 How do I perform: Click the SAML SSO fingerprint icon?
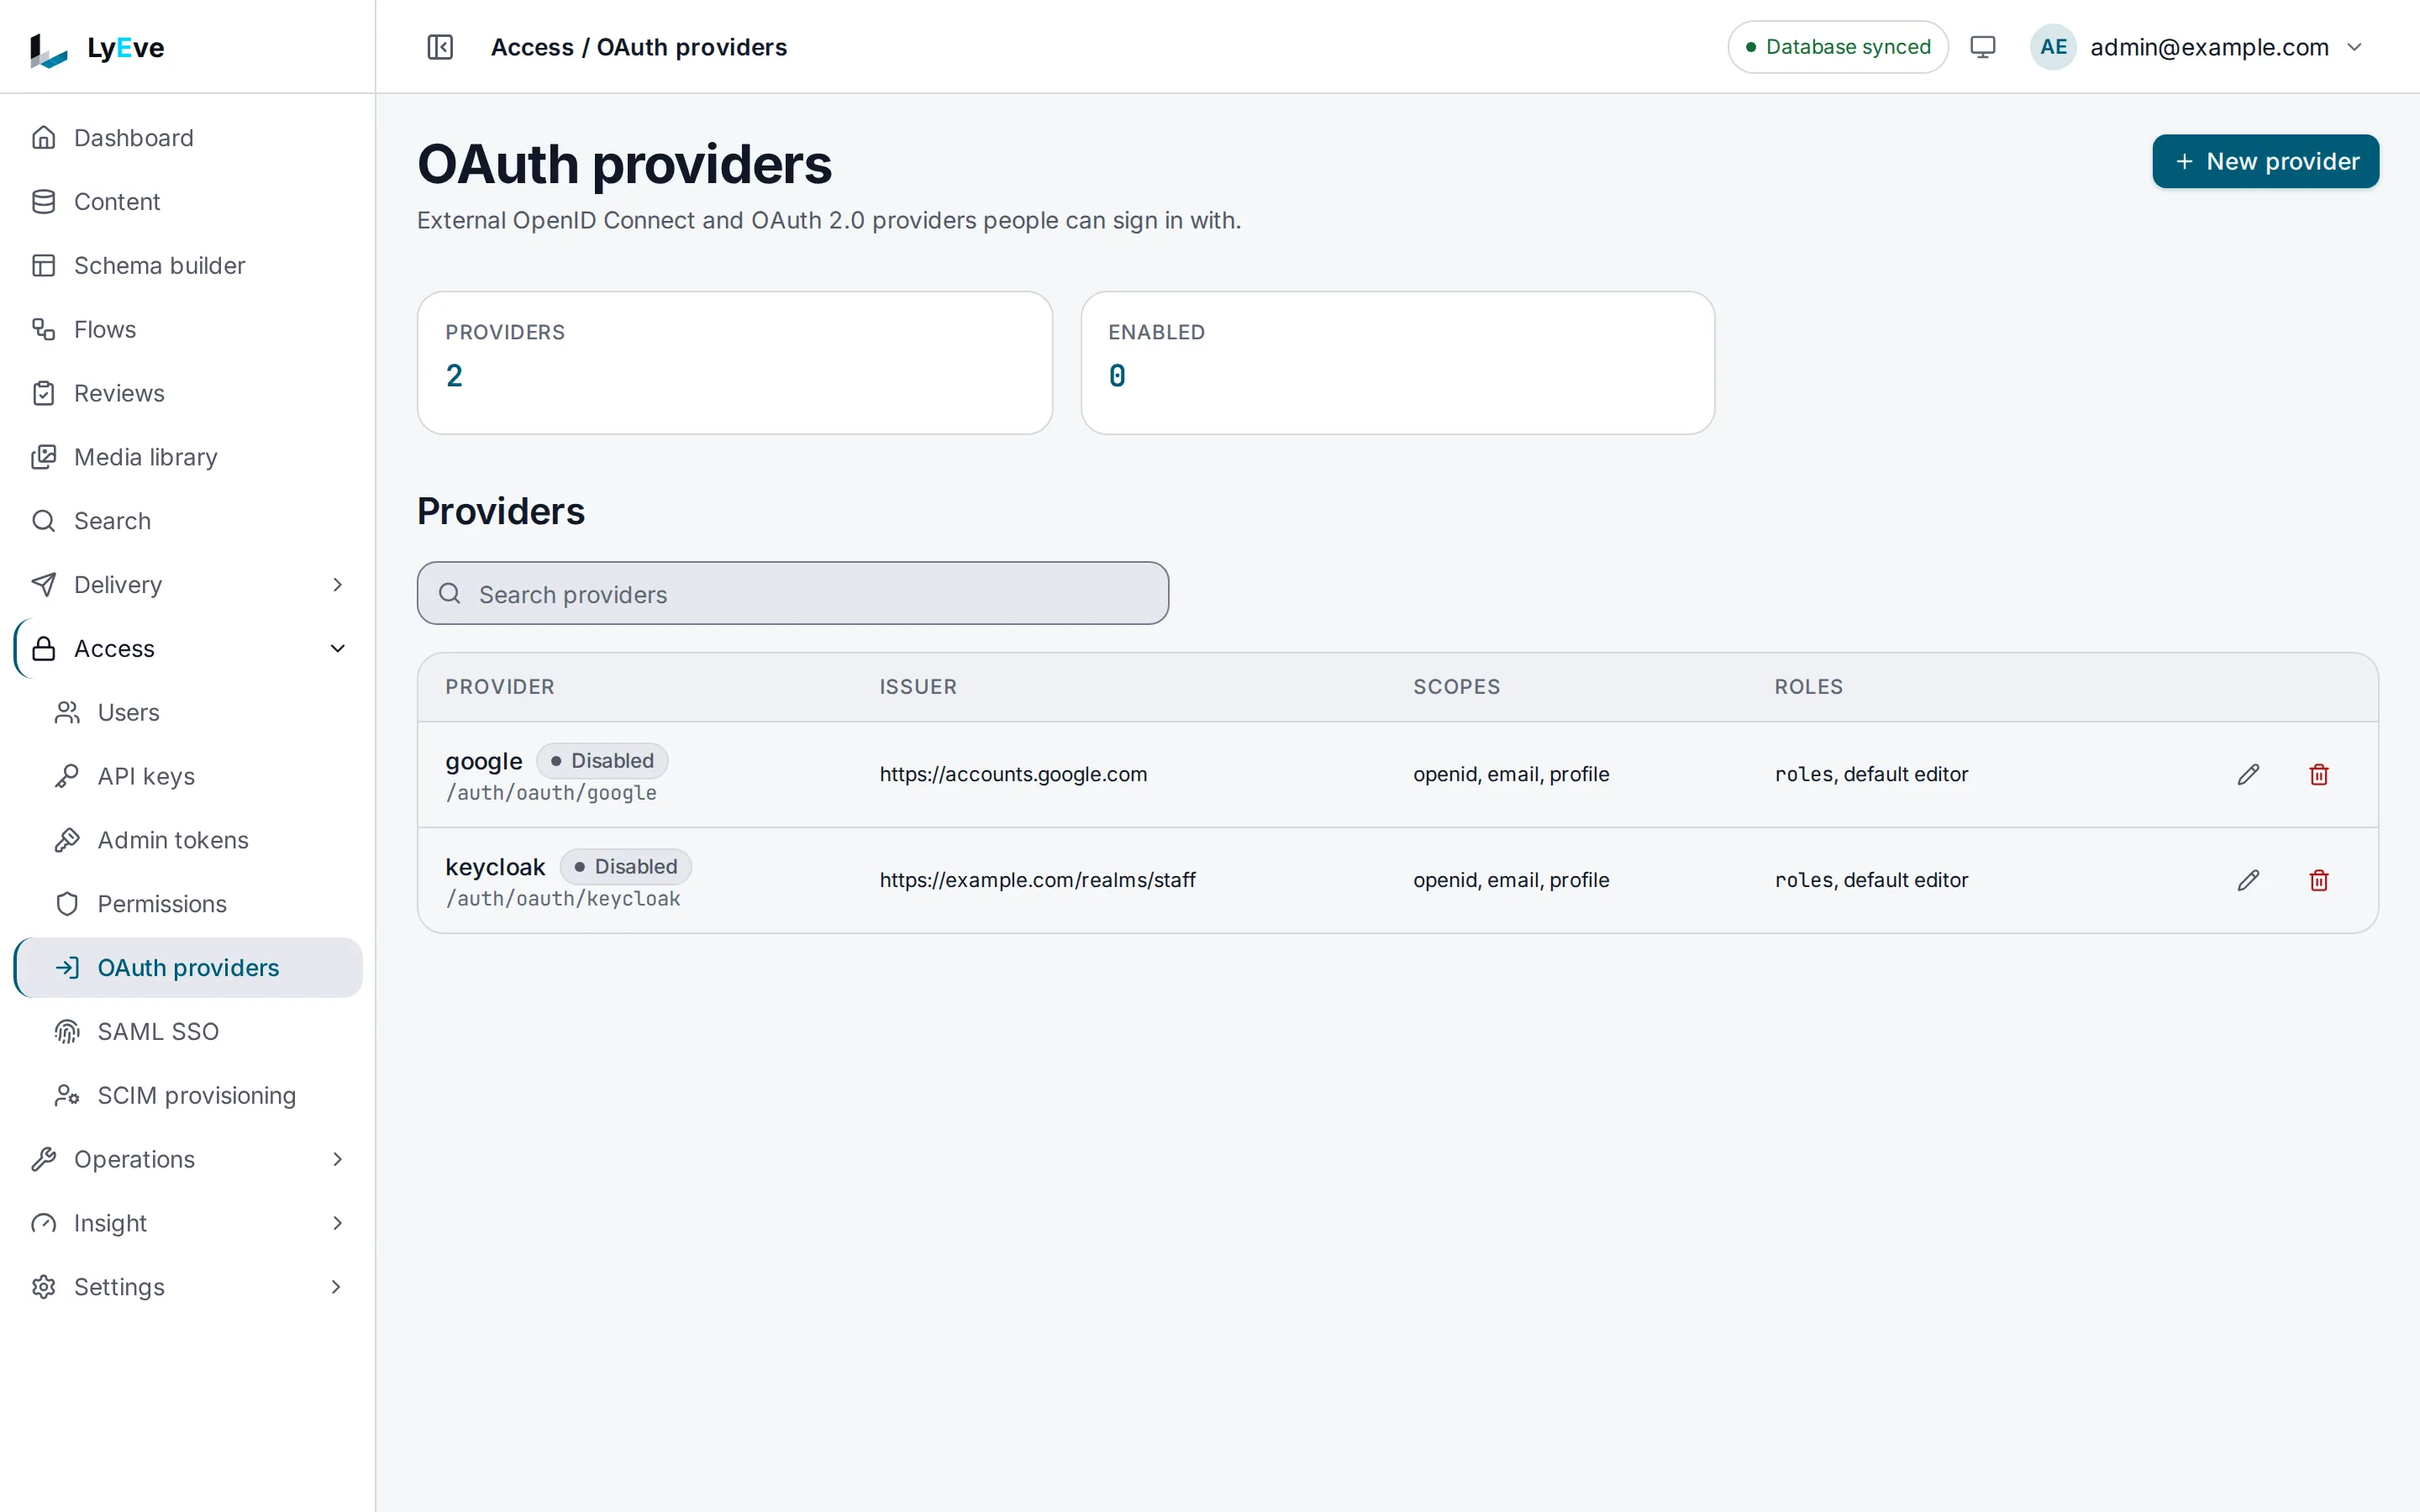tap(67, 1031)
